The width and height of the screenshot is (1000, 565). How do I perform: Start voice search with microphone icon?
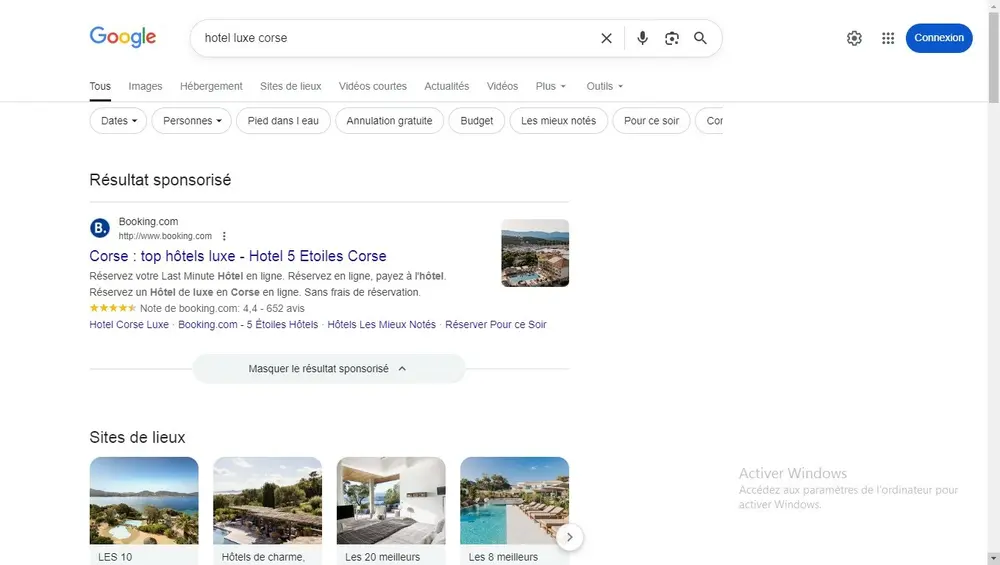(642, 38)
